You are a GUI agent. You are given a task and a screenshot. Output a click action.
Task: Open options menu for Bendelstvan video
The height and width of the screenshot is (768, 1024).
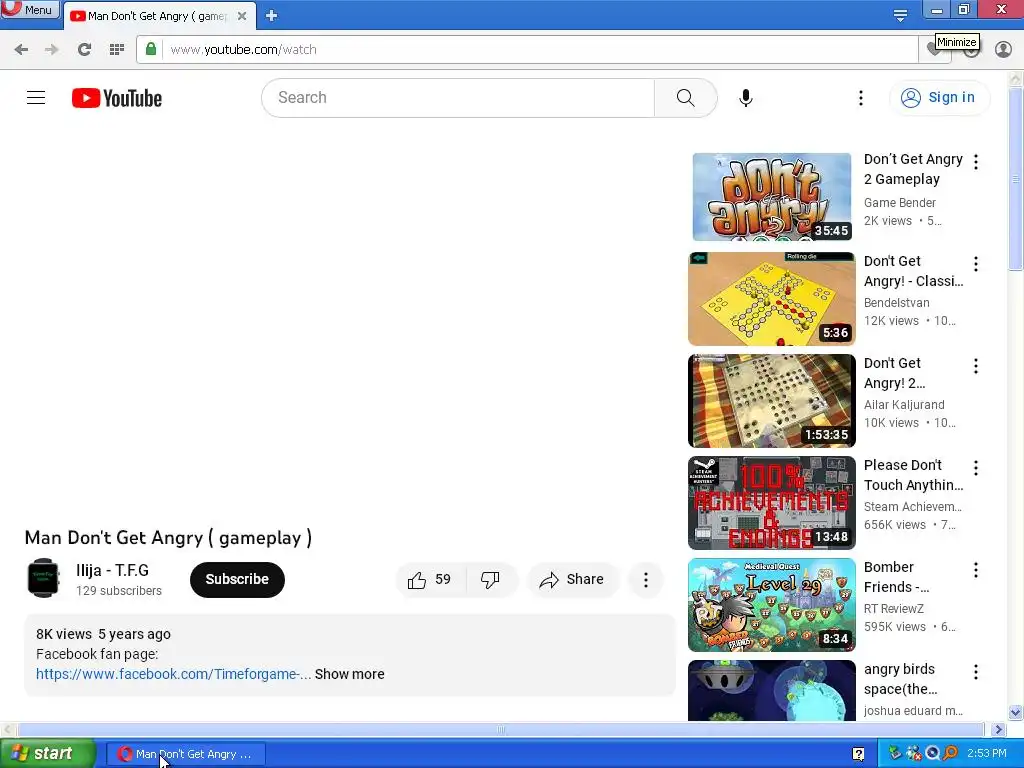click(976, 264)
